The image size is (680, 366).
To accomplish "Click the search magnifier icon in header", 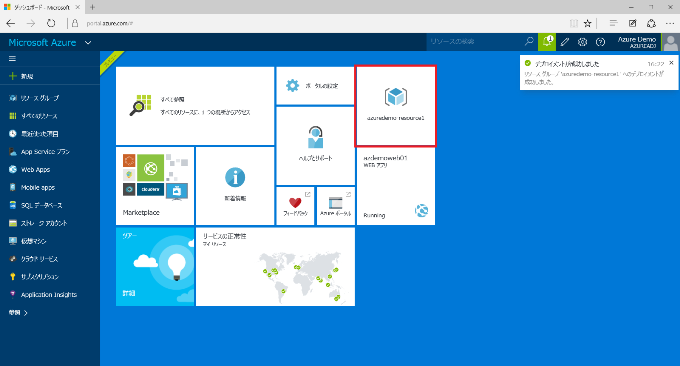I will coord(529,42).
